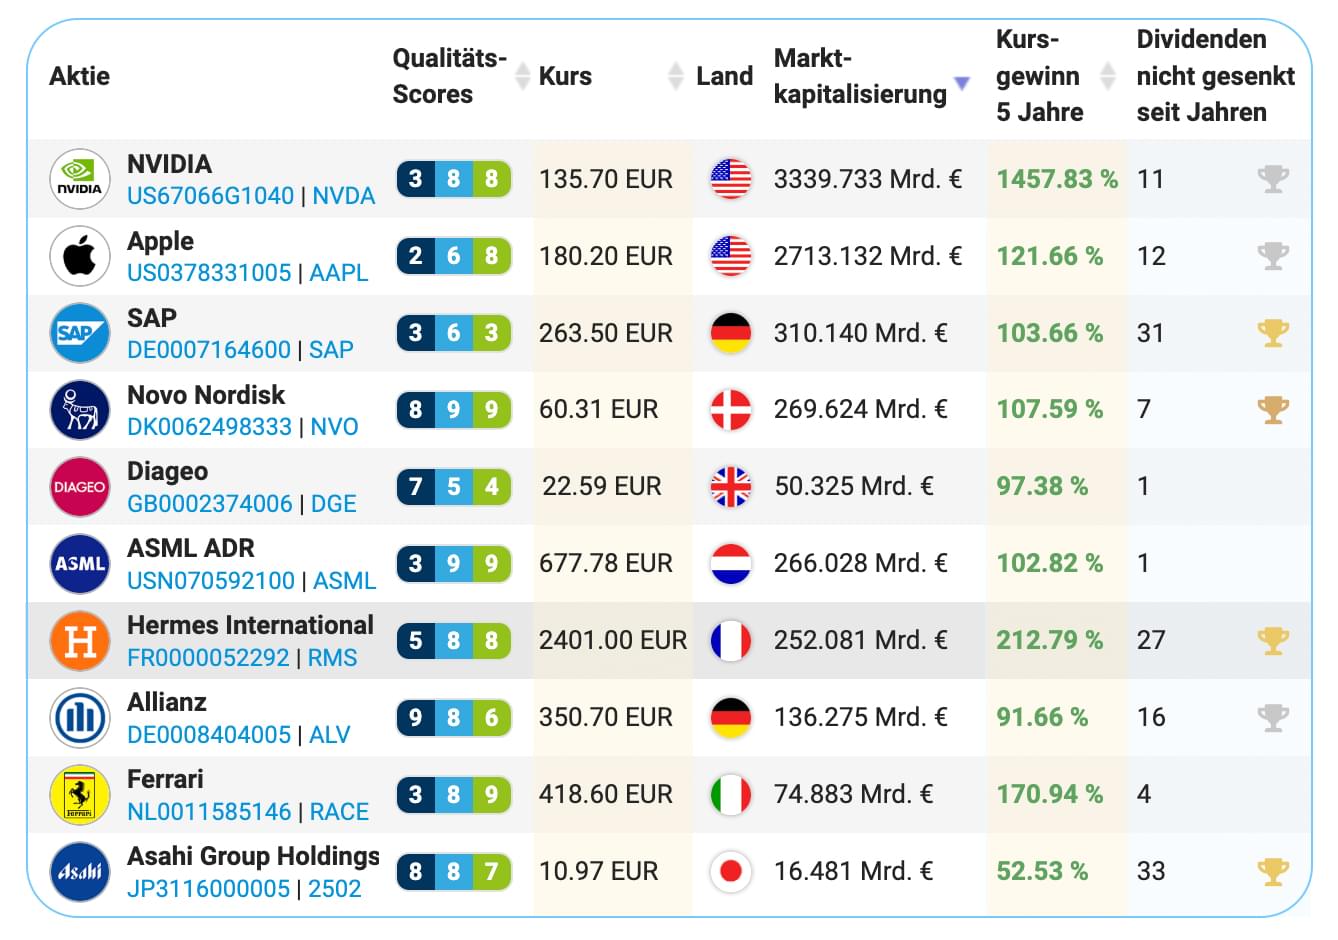
Task: Click the gold trophy next to SAP's dividend streak
Action: tap(1273, 332)
